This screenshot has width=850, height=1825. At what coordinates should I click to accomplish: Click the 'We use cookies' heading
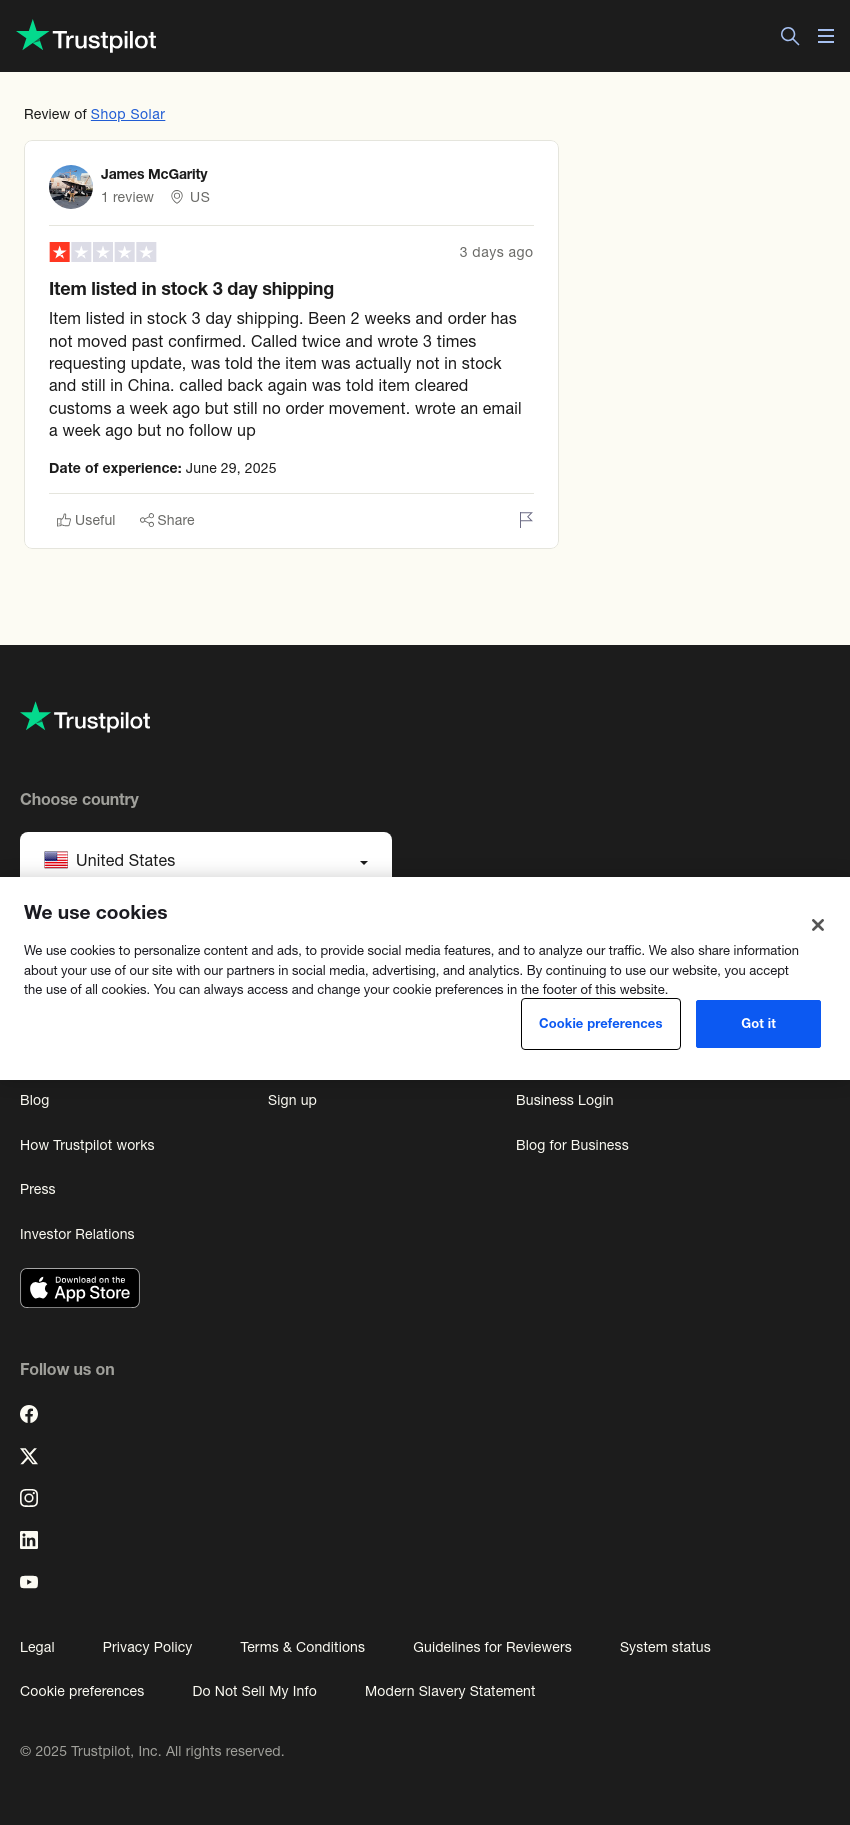pyautogui.click(x=96, y=912)
